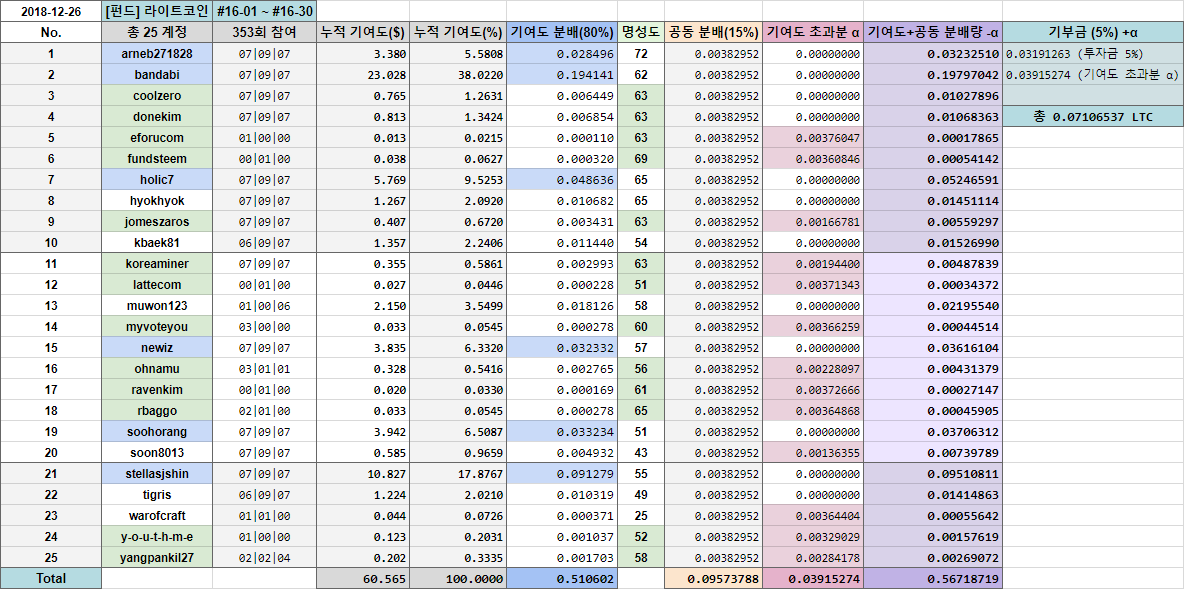
Task: Click the 기여도+공동 분배량 -α header
Action: tap(933, 32)
